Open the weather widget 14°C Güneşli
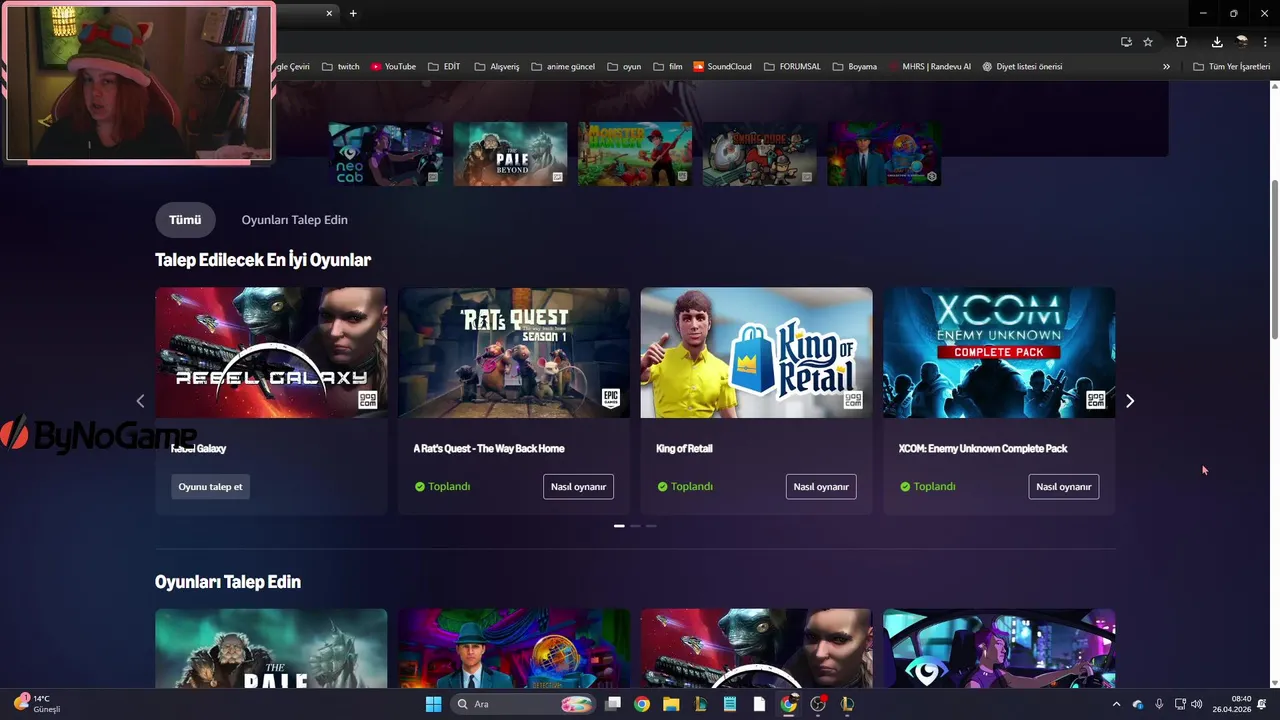1280x720 pixels. (x=38, y=704)
